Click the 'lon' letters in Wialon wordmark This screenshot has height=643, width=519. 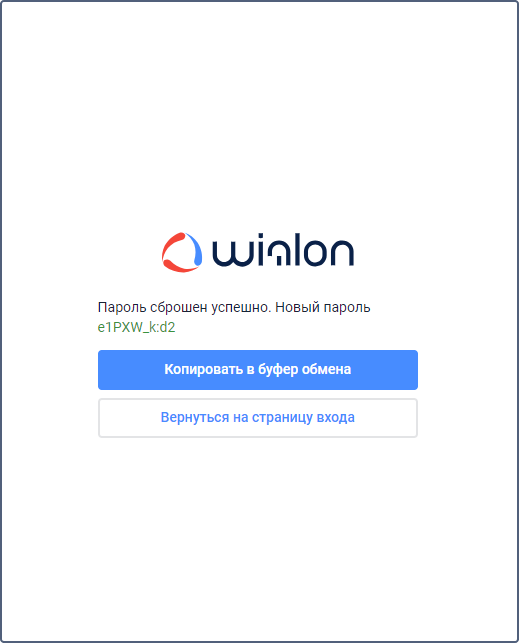click(324, 250)
